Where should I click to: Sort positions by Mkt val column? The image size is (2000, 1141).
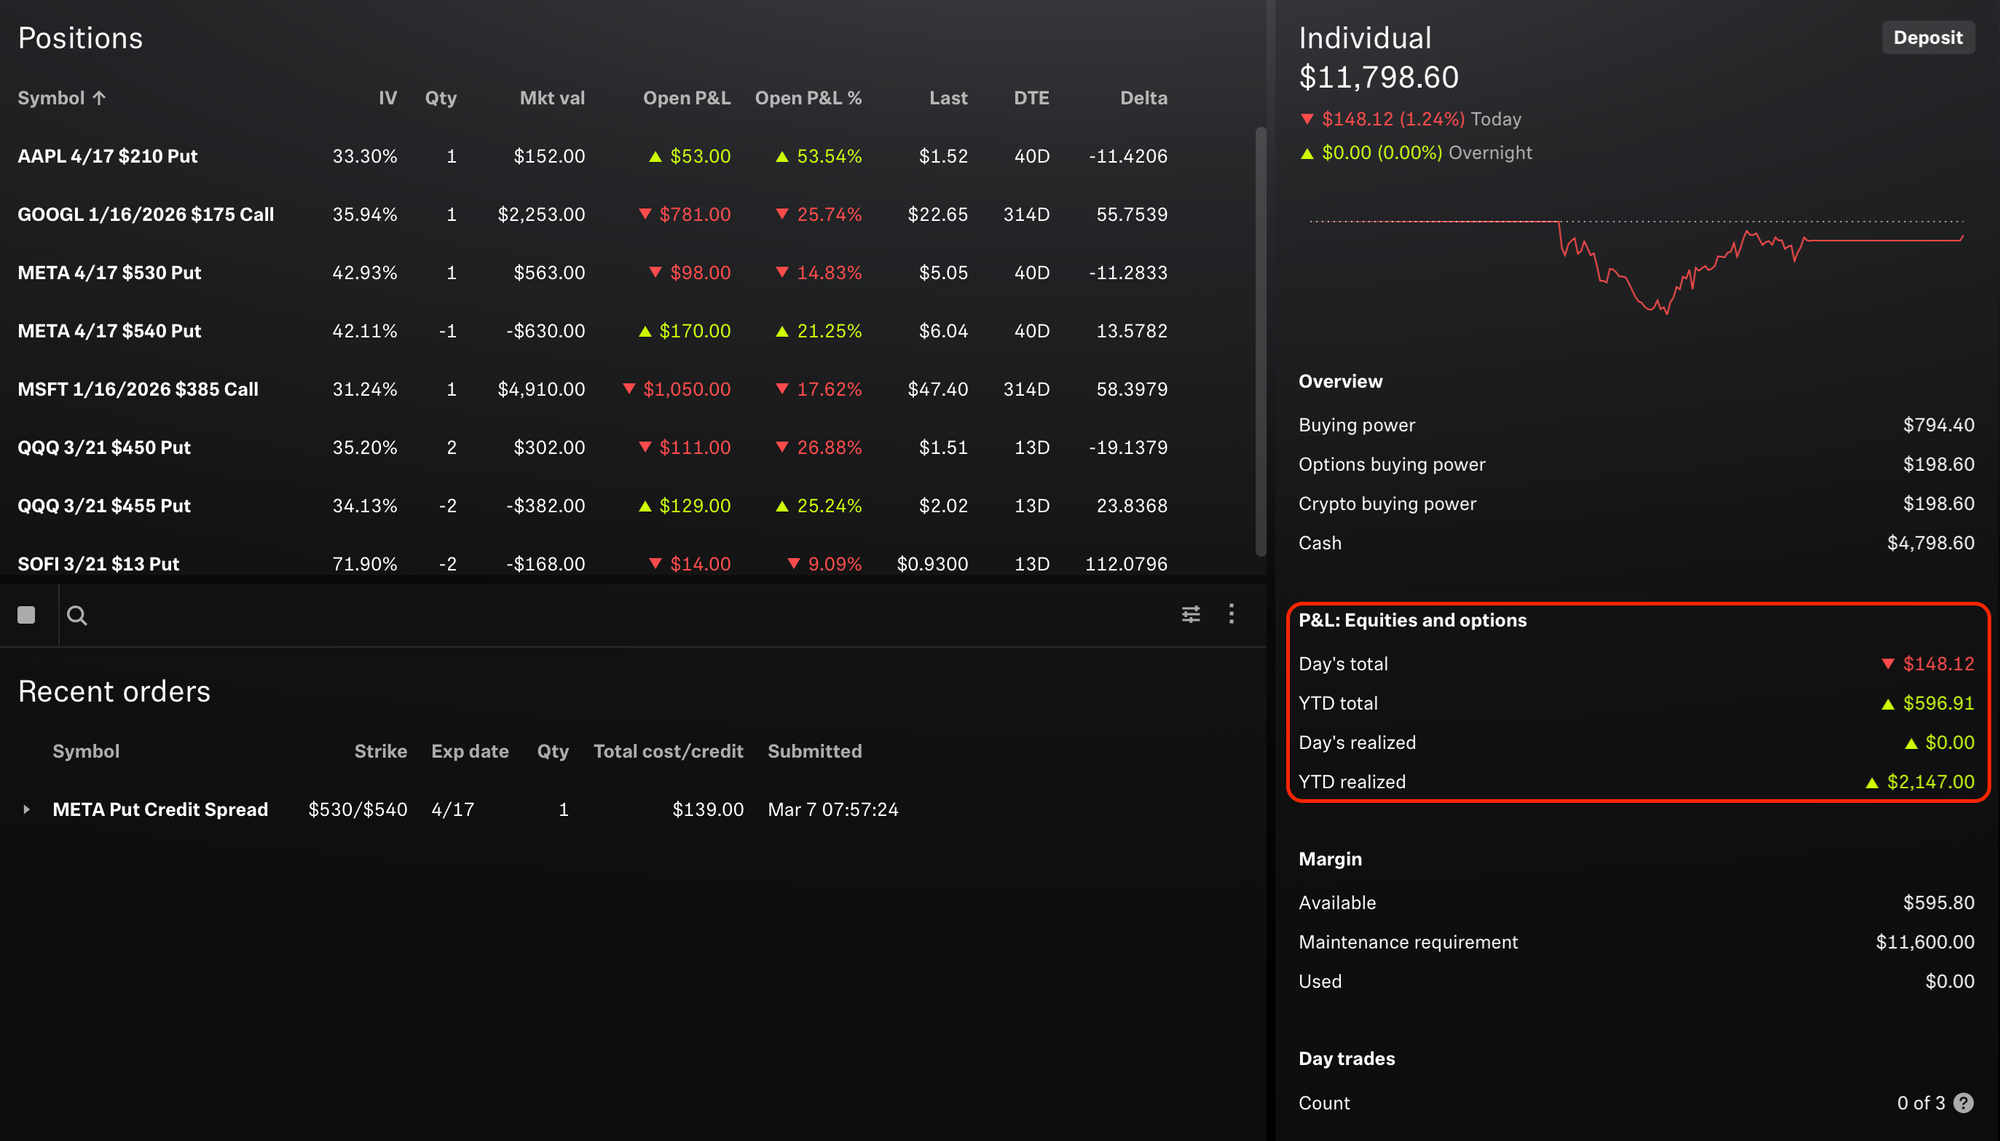[552, 98]
